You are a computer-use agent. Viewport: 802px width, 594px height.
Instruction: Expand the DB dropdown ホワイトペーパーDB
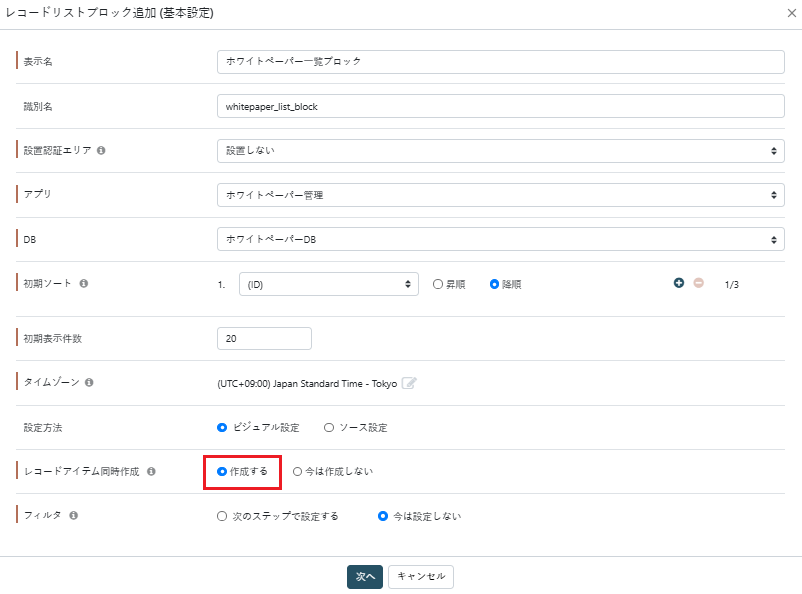[x=501, y=239]
